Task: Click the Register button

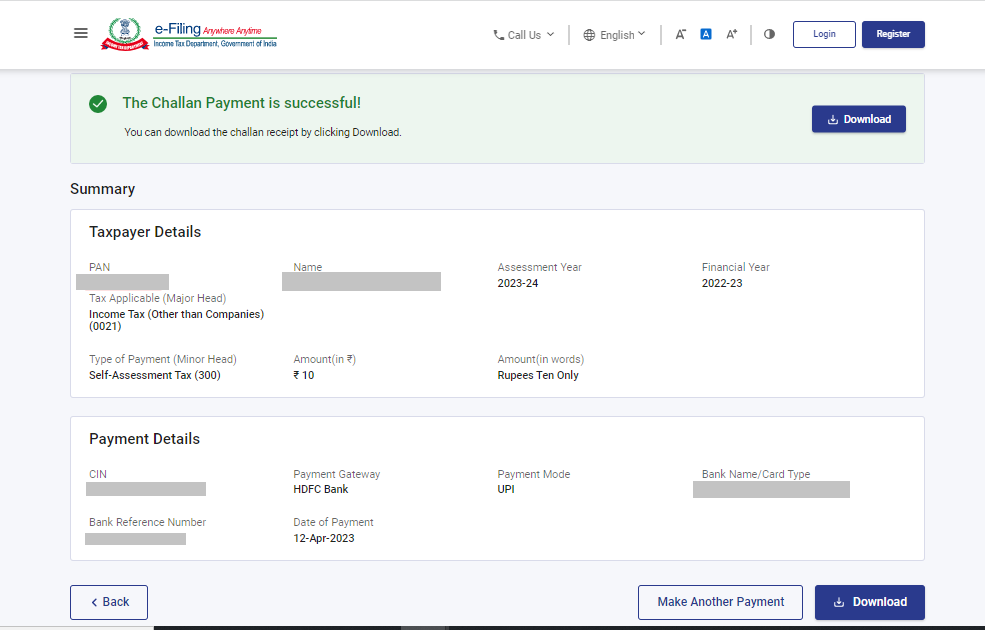Action: pyautogui.click(x=893, y=34)
